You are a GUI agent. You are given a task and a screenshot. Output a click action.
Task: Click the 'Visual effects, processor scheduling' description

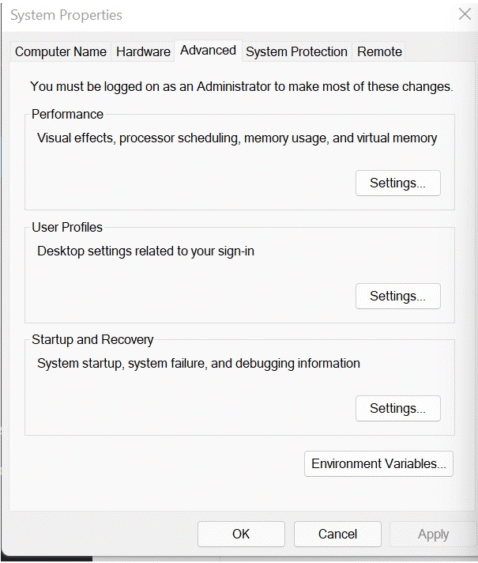(237, 138)
